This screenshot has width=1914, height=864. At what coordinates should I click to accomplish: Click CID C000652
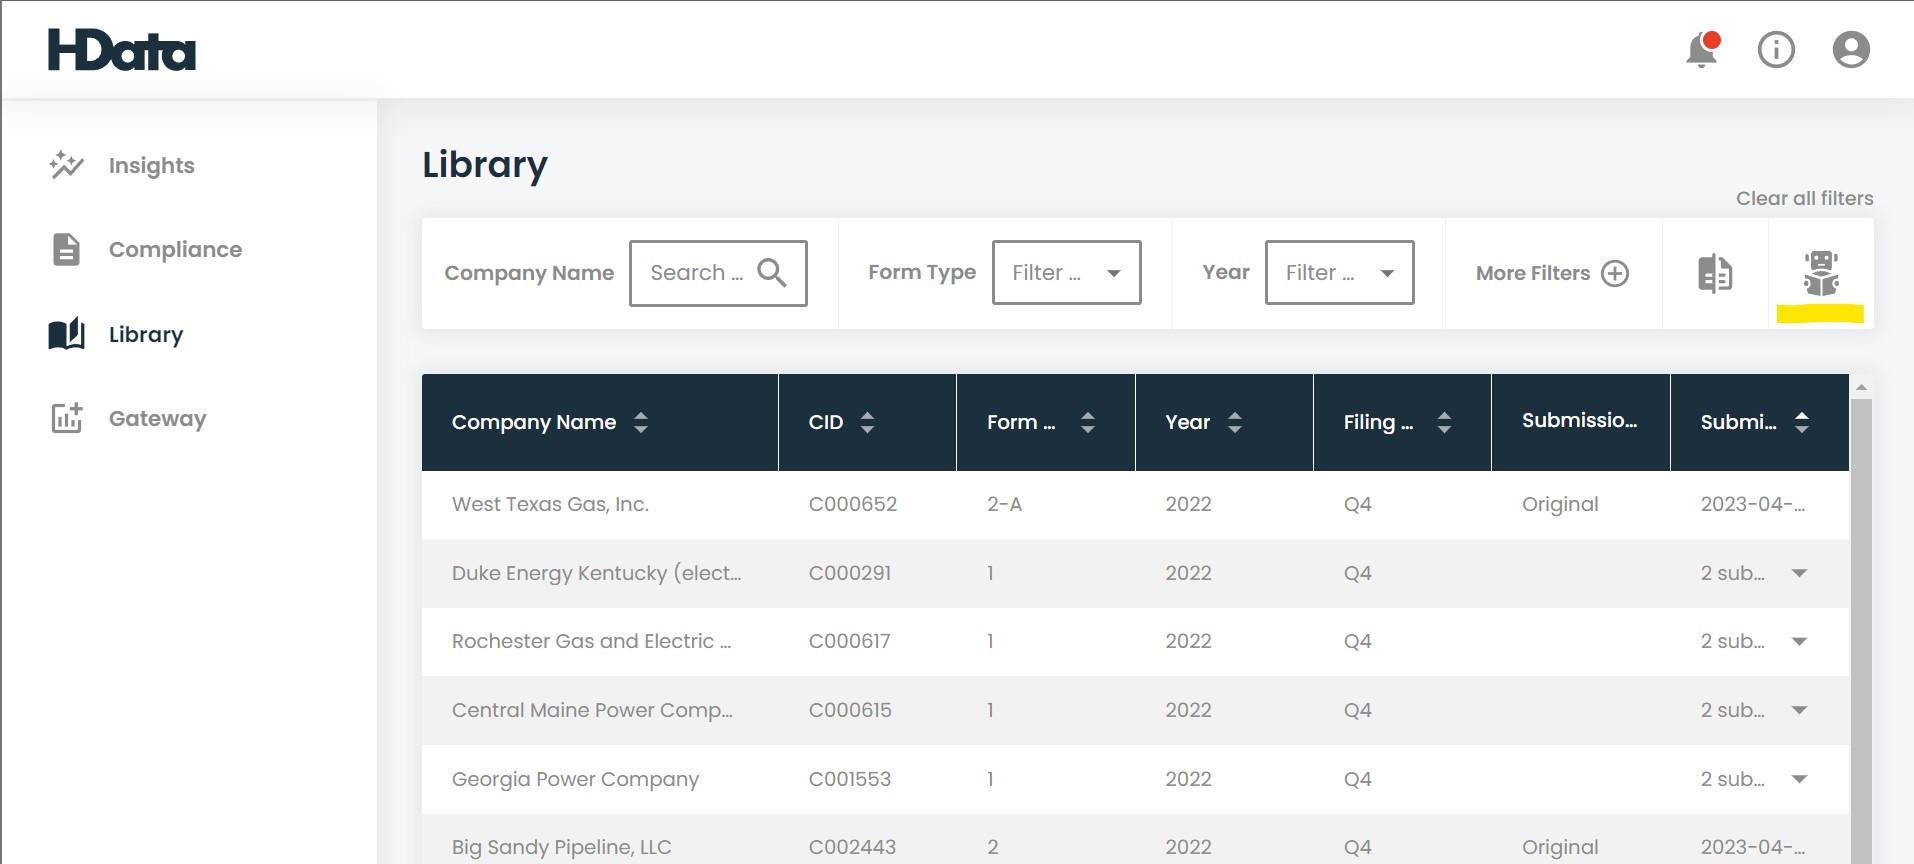[x=852, y=504]
